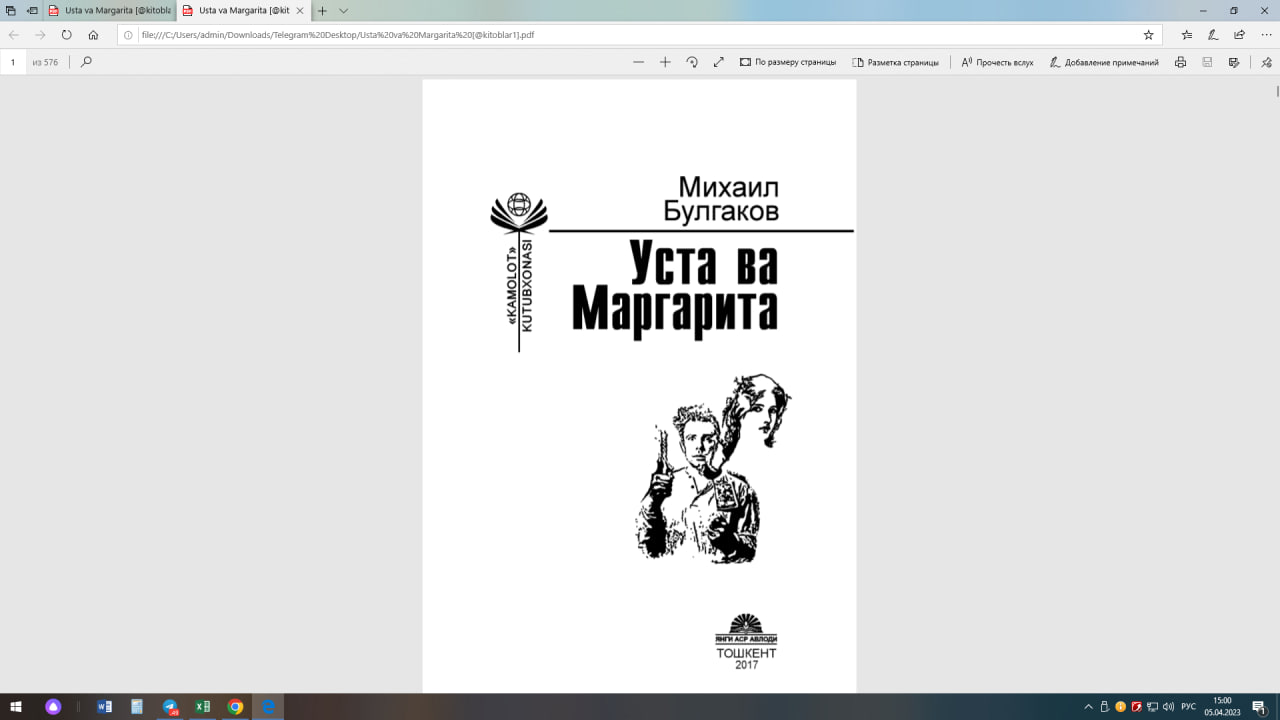Save the PDF document
Image resolution: width=1280 pixels, height=720 pixels.
(x=1207, y=61)
